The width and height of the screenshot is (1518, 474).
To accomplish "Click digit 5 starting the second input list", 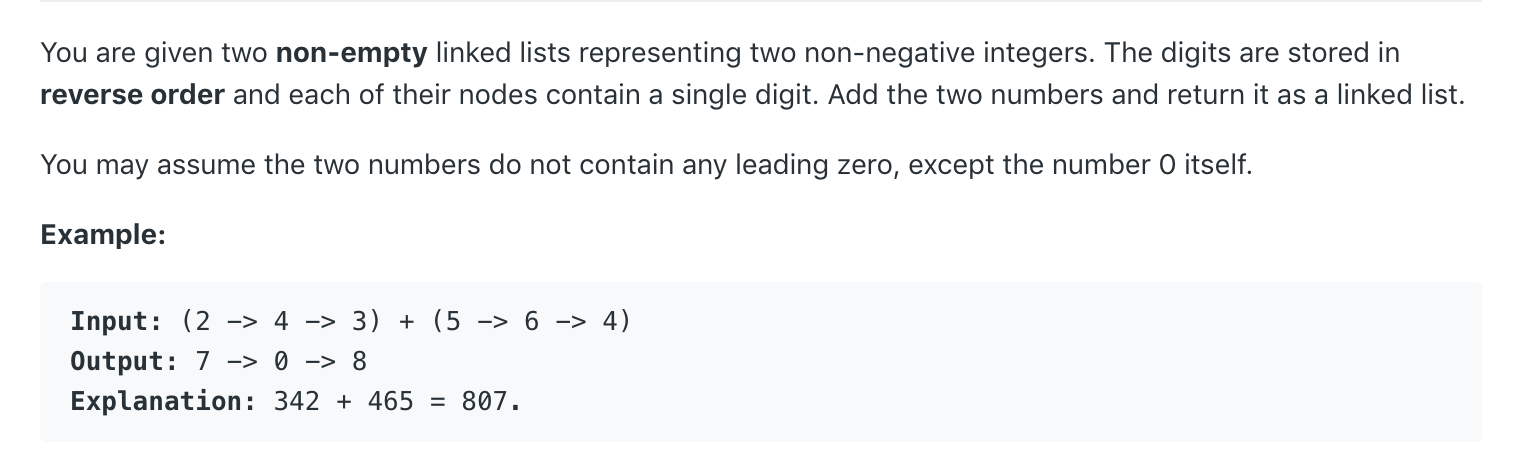I will click(x=453, y=322).
